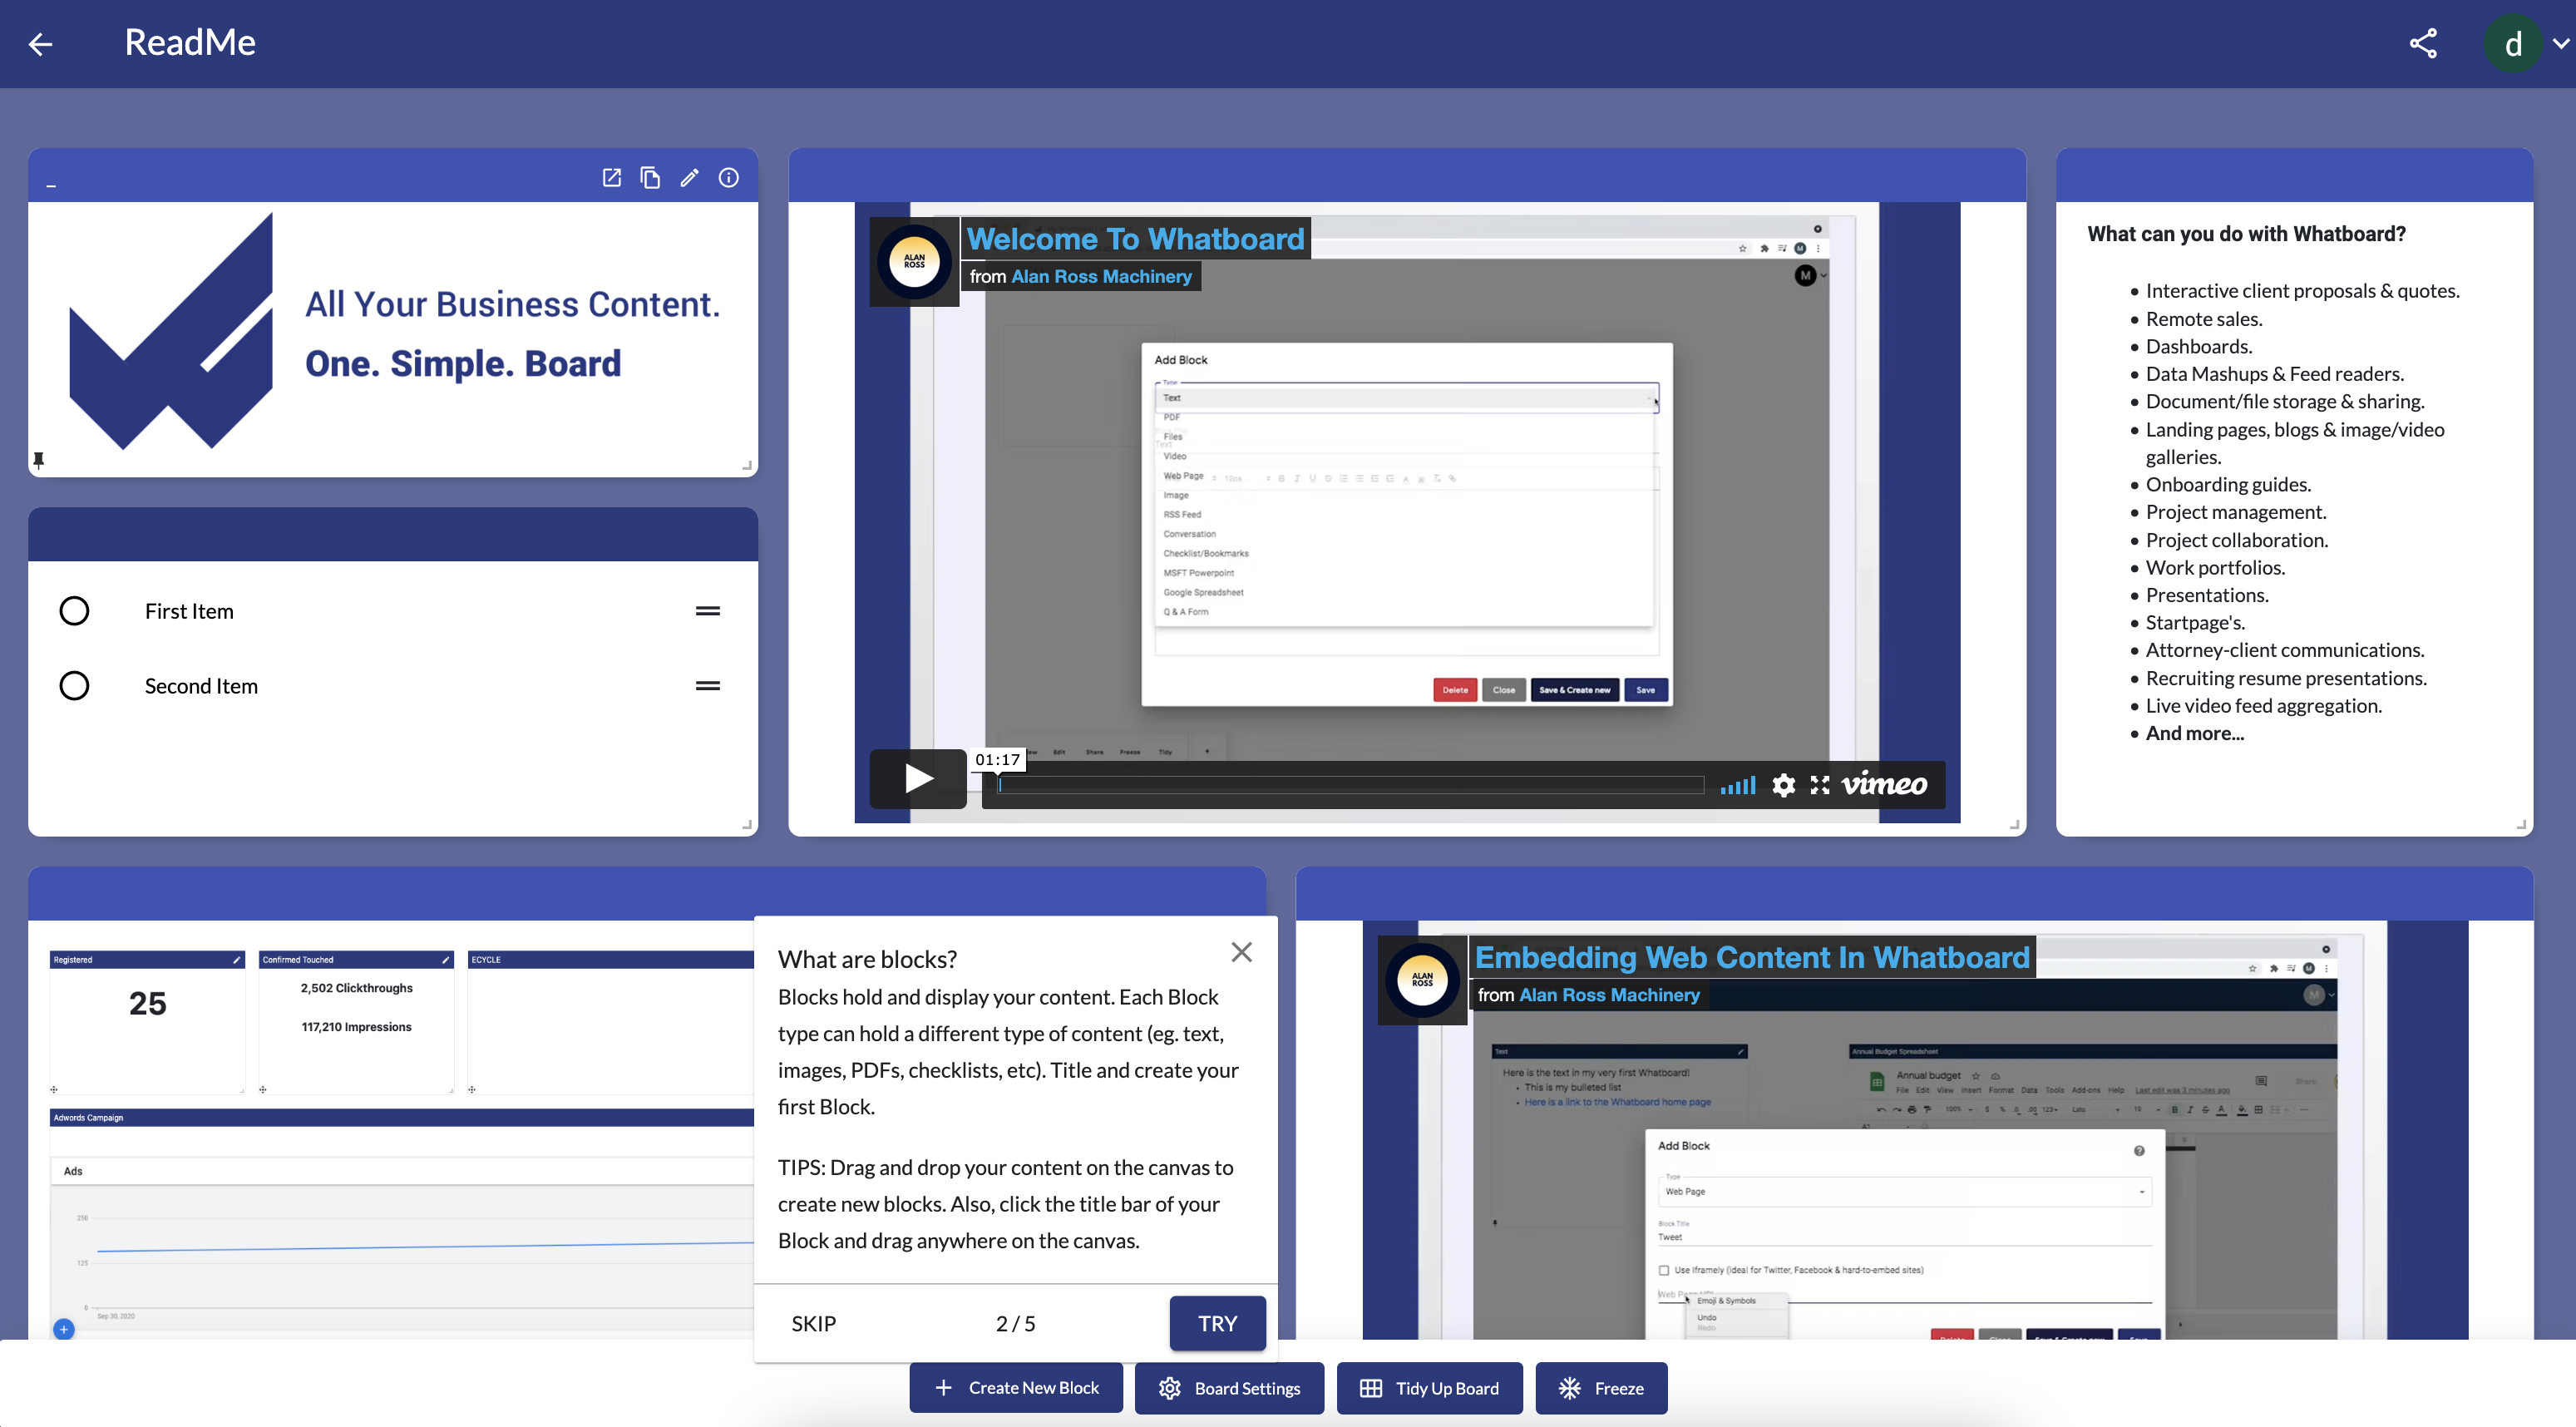Click the 'Startpage's.' bullet
2576x1427 pixels.
(x=2195, y=623)
